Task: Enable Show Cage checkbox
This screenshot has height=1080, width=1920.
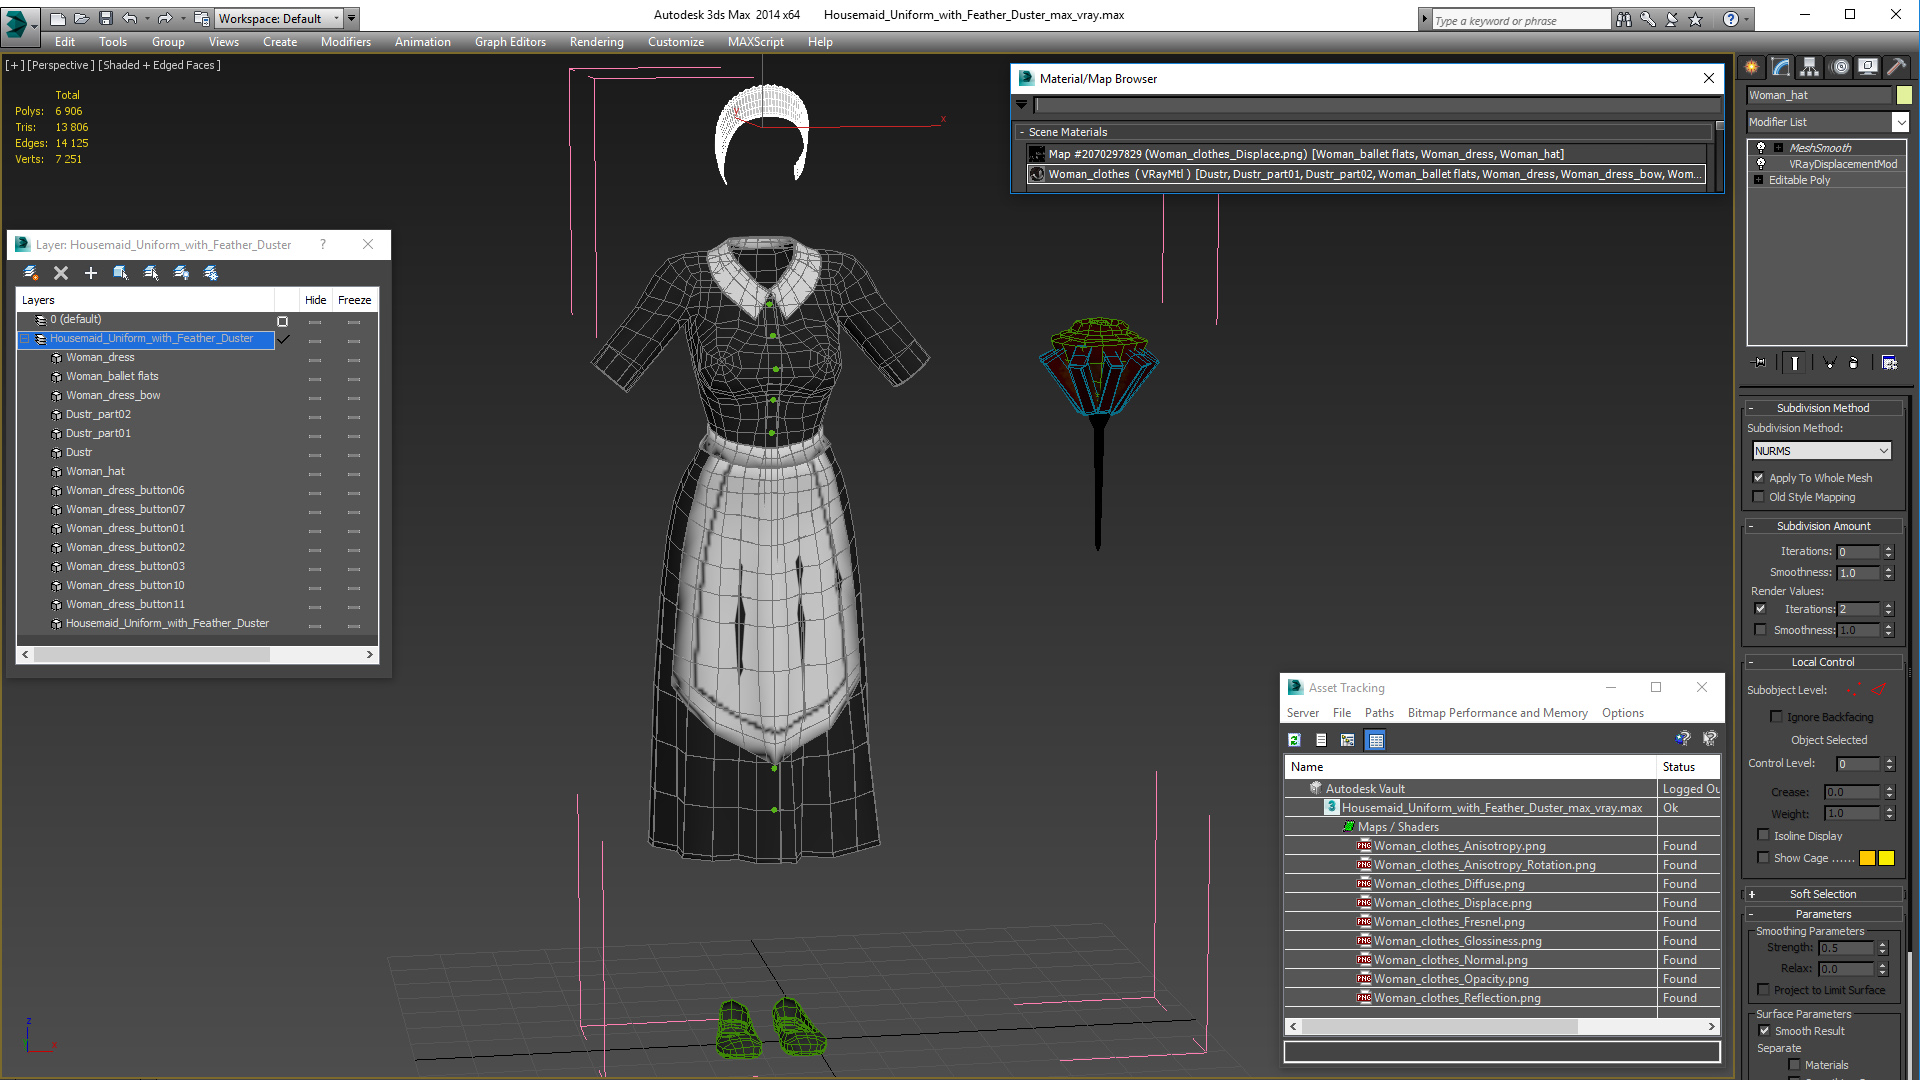Action: [1764, 858]
